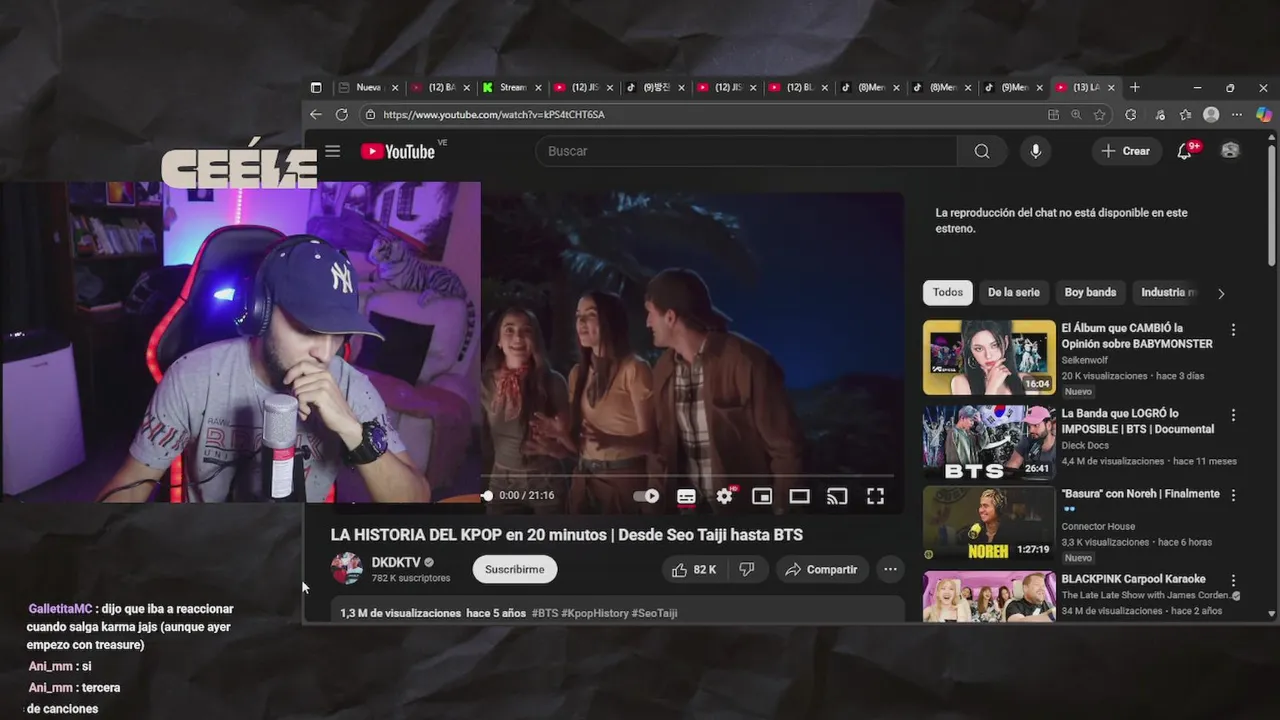Dislike the video with thumbs-down

pyautogui.click(x=747, y=569)
